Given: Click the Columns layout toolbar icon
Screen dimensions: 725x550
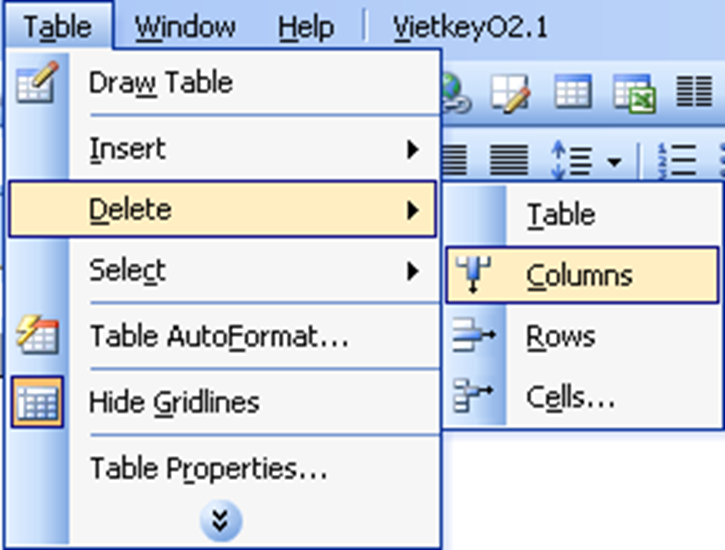Looking at the screenshot, I should click(x=693, y=93).
